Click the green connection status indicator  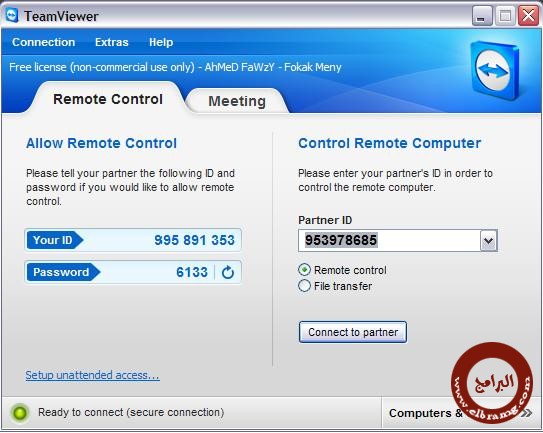pyautogui.click(x=19, y=413)
